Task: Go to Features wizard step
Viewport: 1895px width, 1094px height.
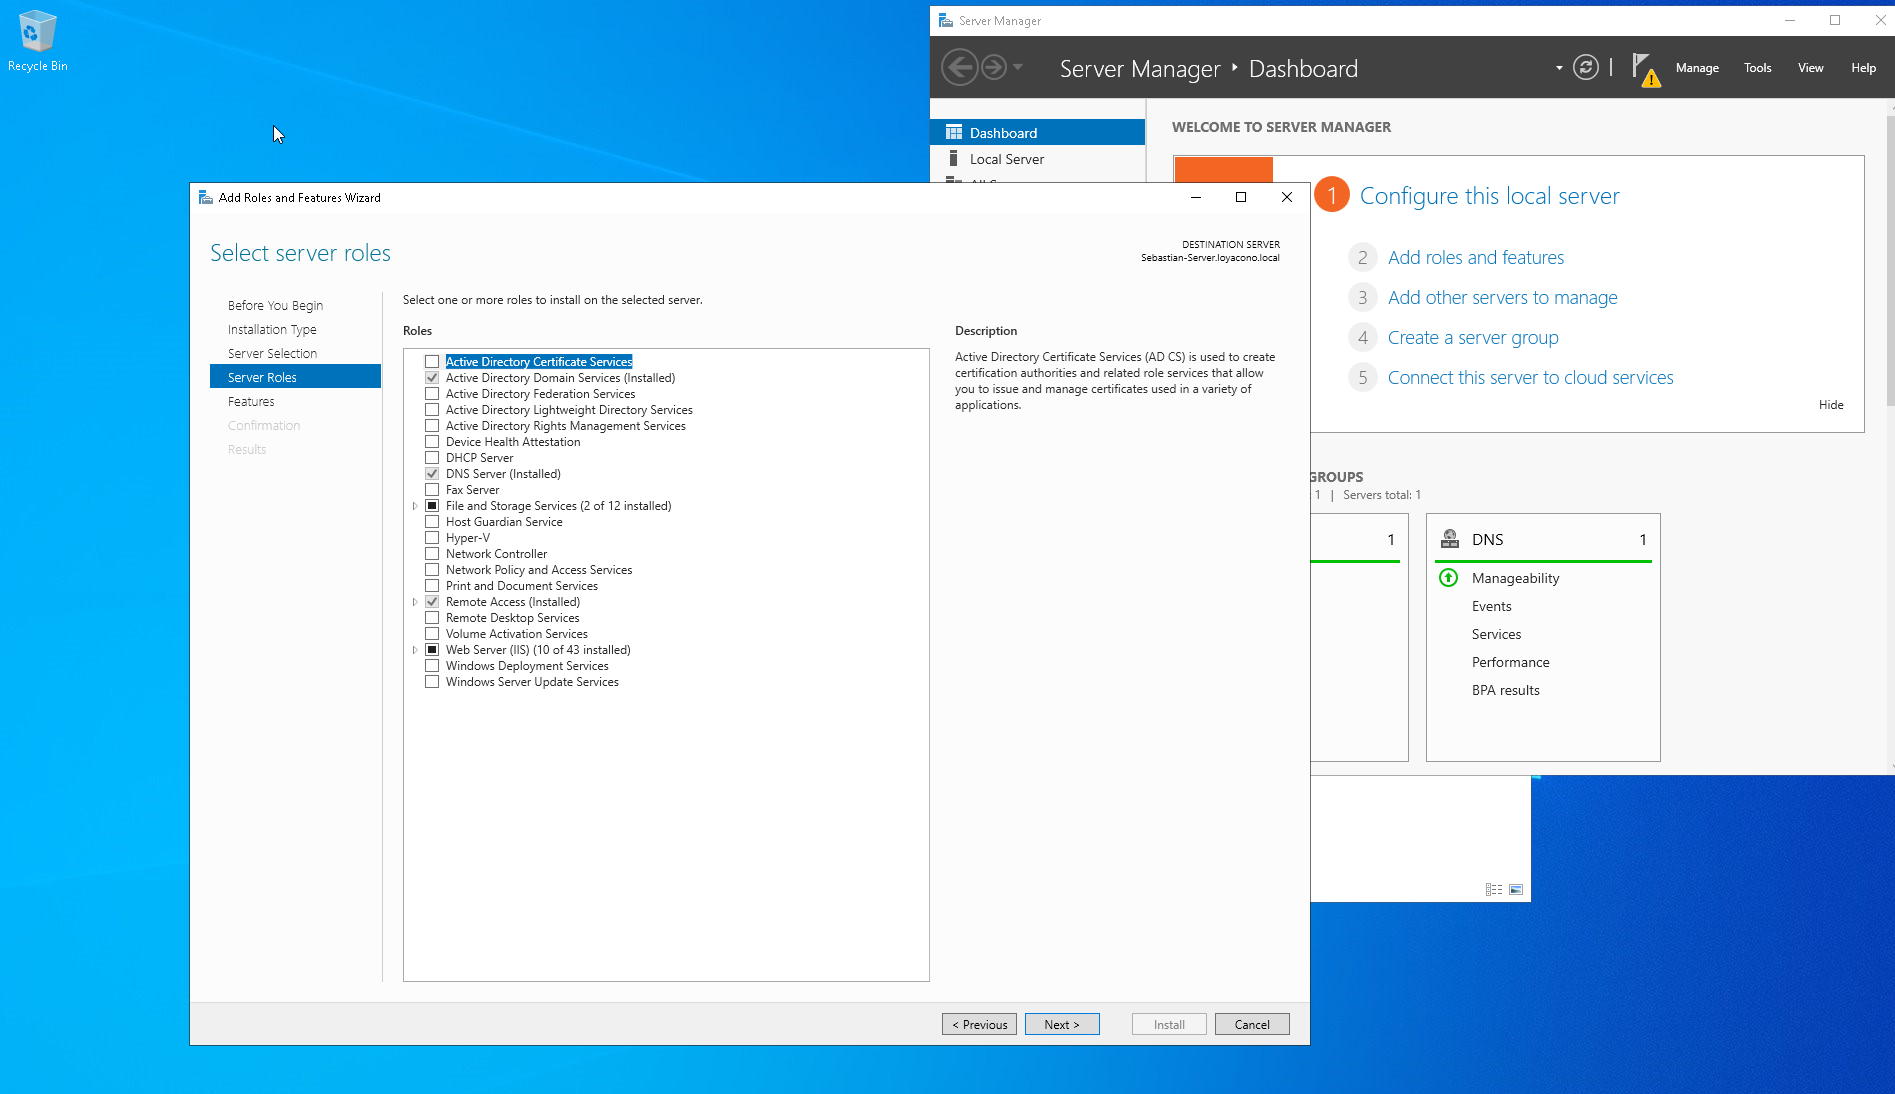Action: coord(251,402)
